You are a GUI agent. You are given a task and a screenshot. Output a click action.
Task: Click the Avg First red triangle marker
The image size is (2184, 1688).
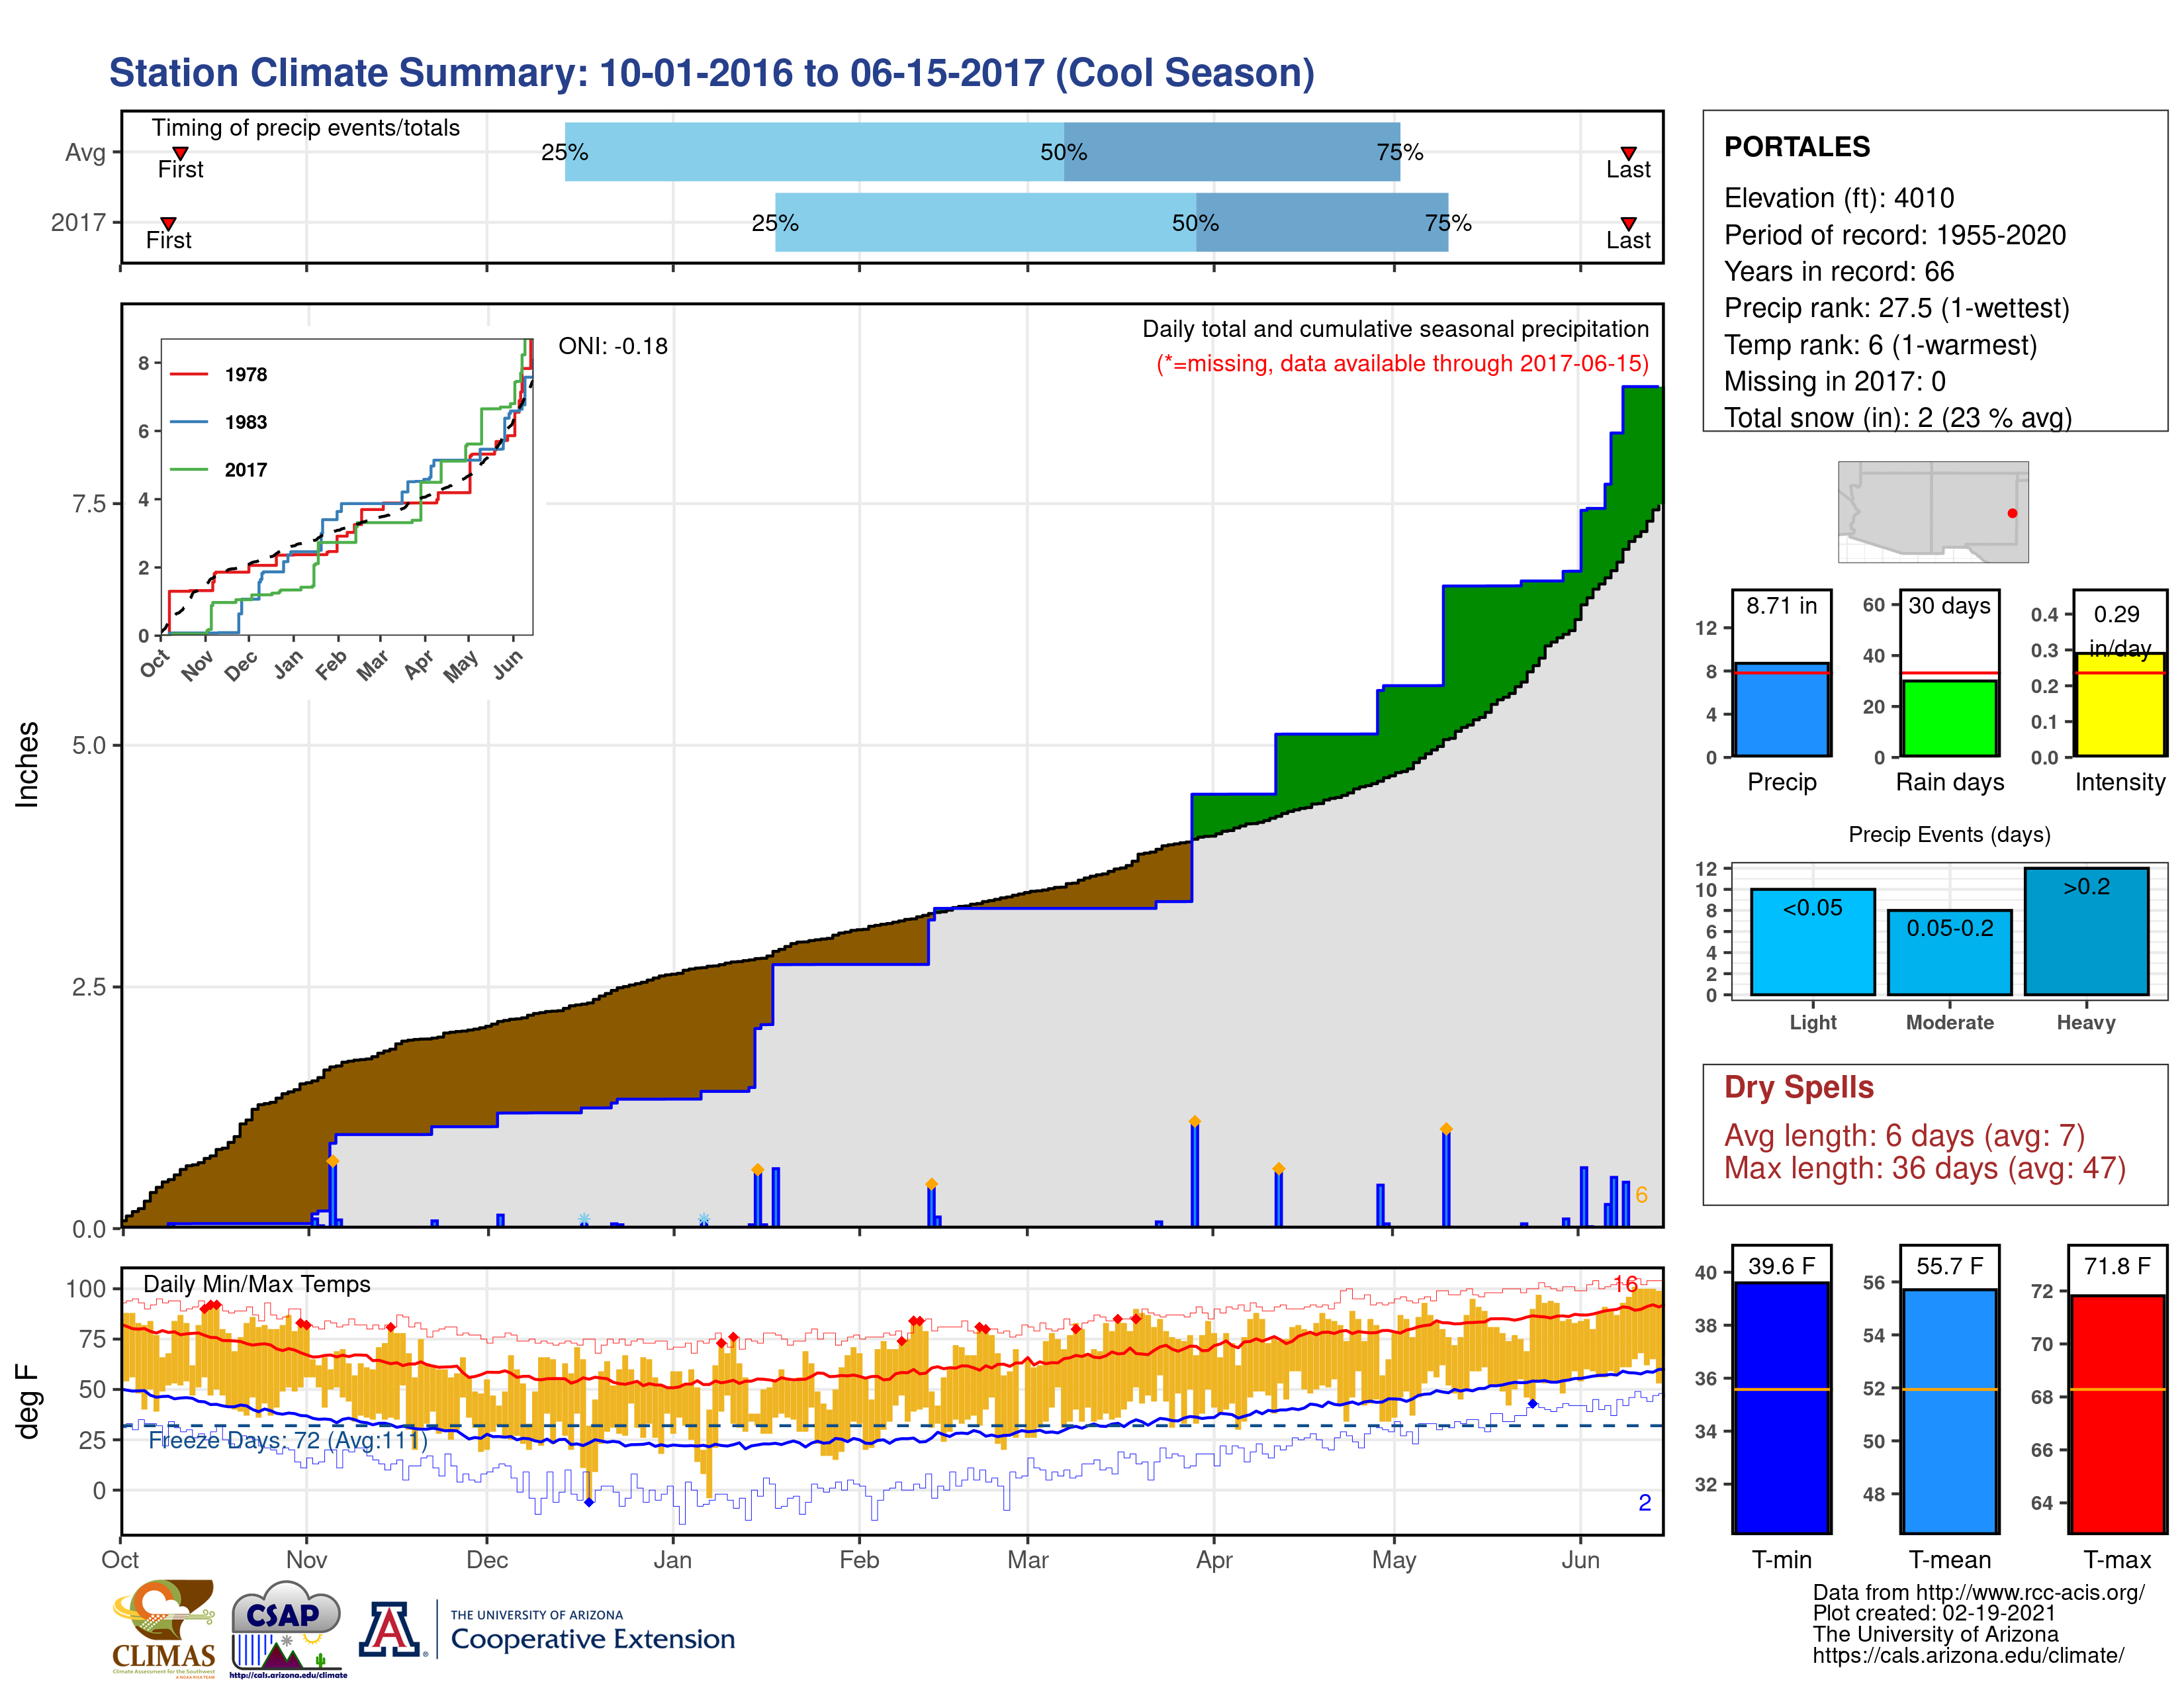click(180, 153)
